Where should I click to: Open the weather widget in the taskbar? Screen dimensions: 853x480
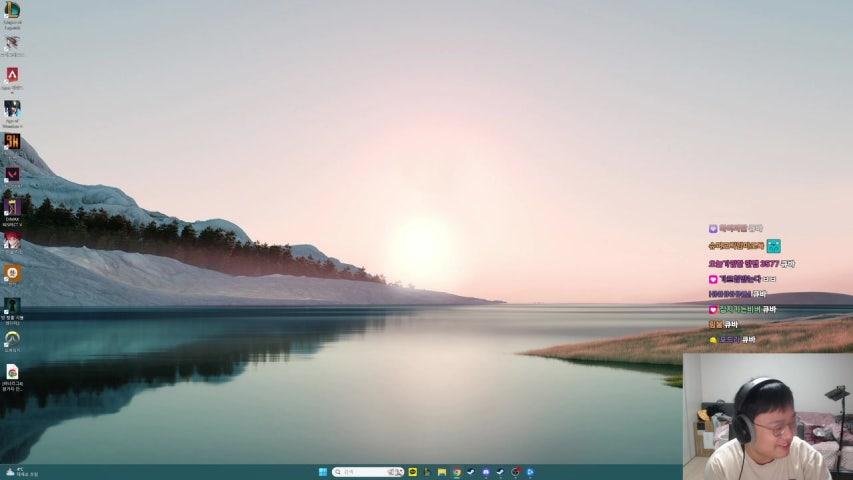pyautogui.click(x=22, y=472)
